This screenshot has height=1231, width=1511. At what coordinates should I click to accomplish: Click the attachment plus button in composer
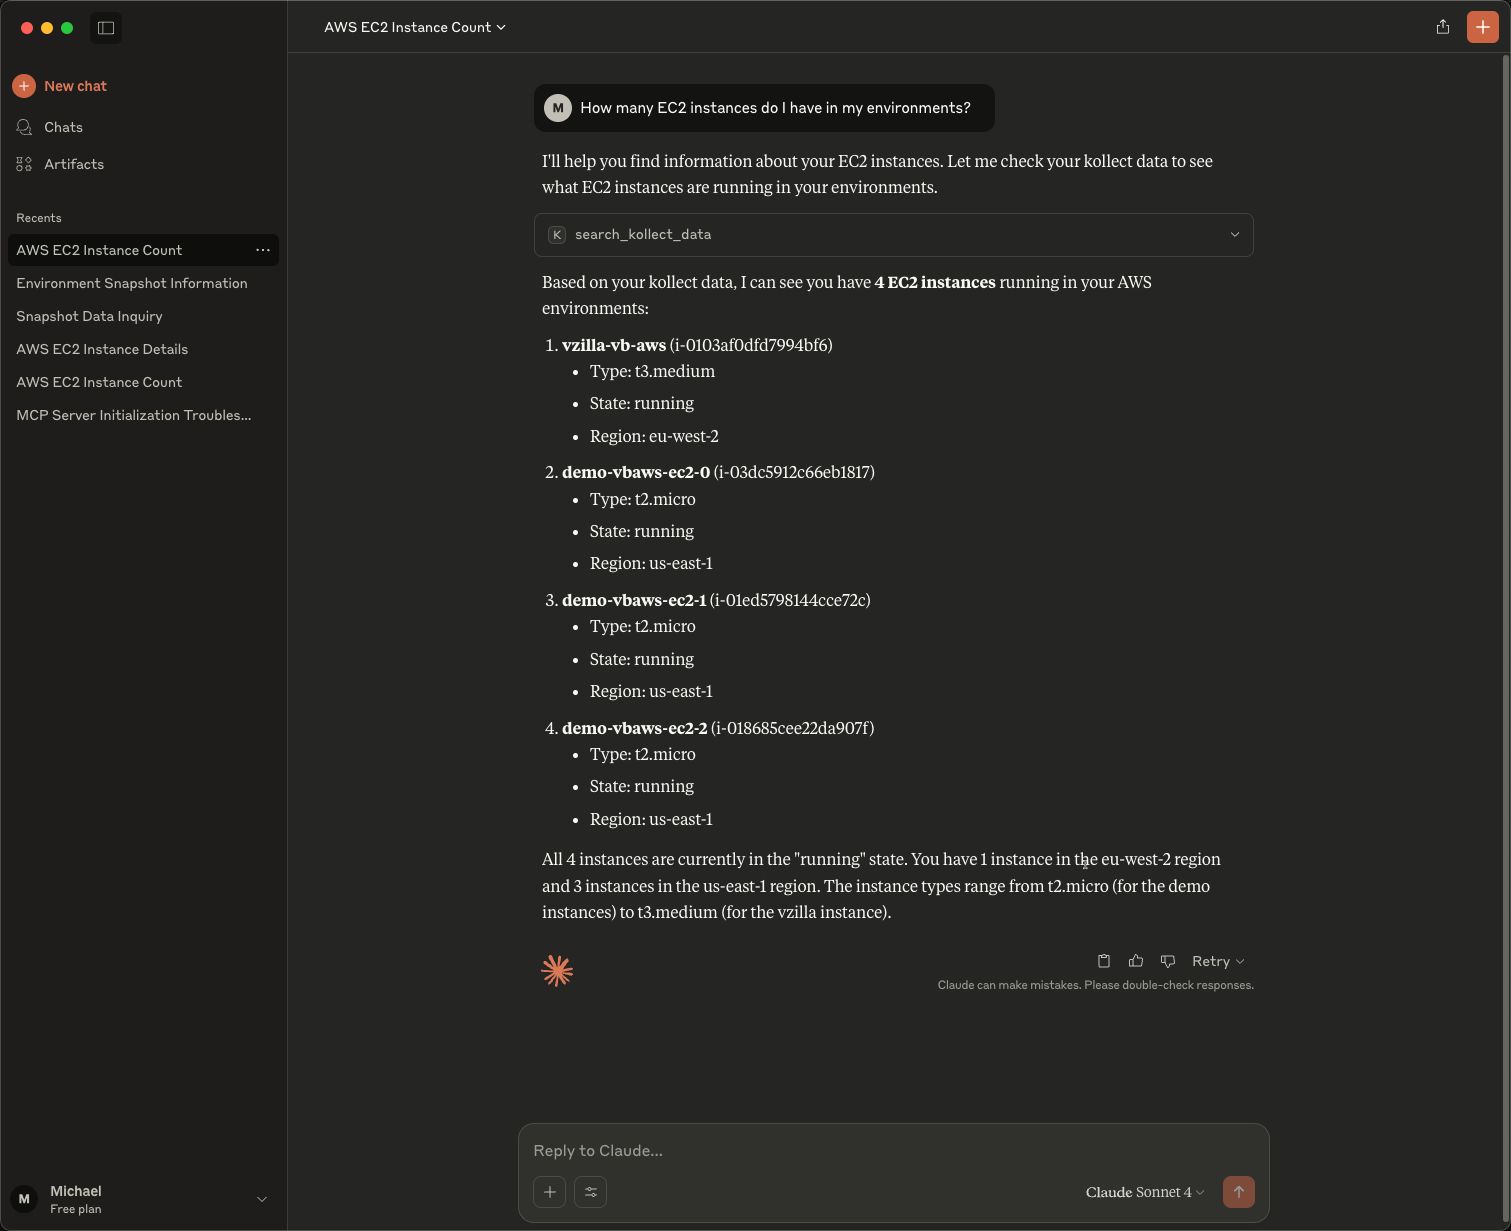[549, 1192]
